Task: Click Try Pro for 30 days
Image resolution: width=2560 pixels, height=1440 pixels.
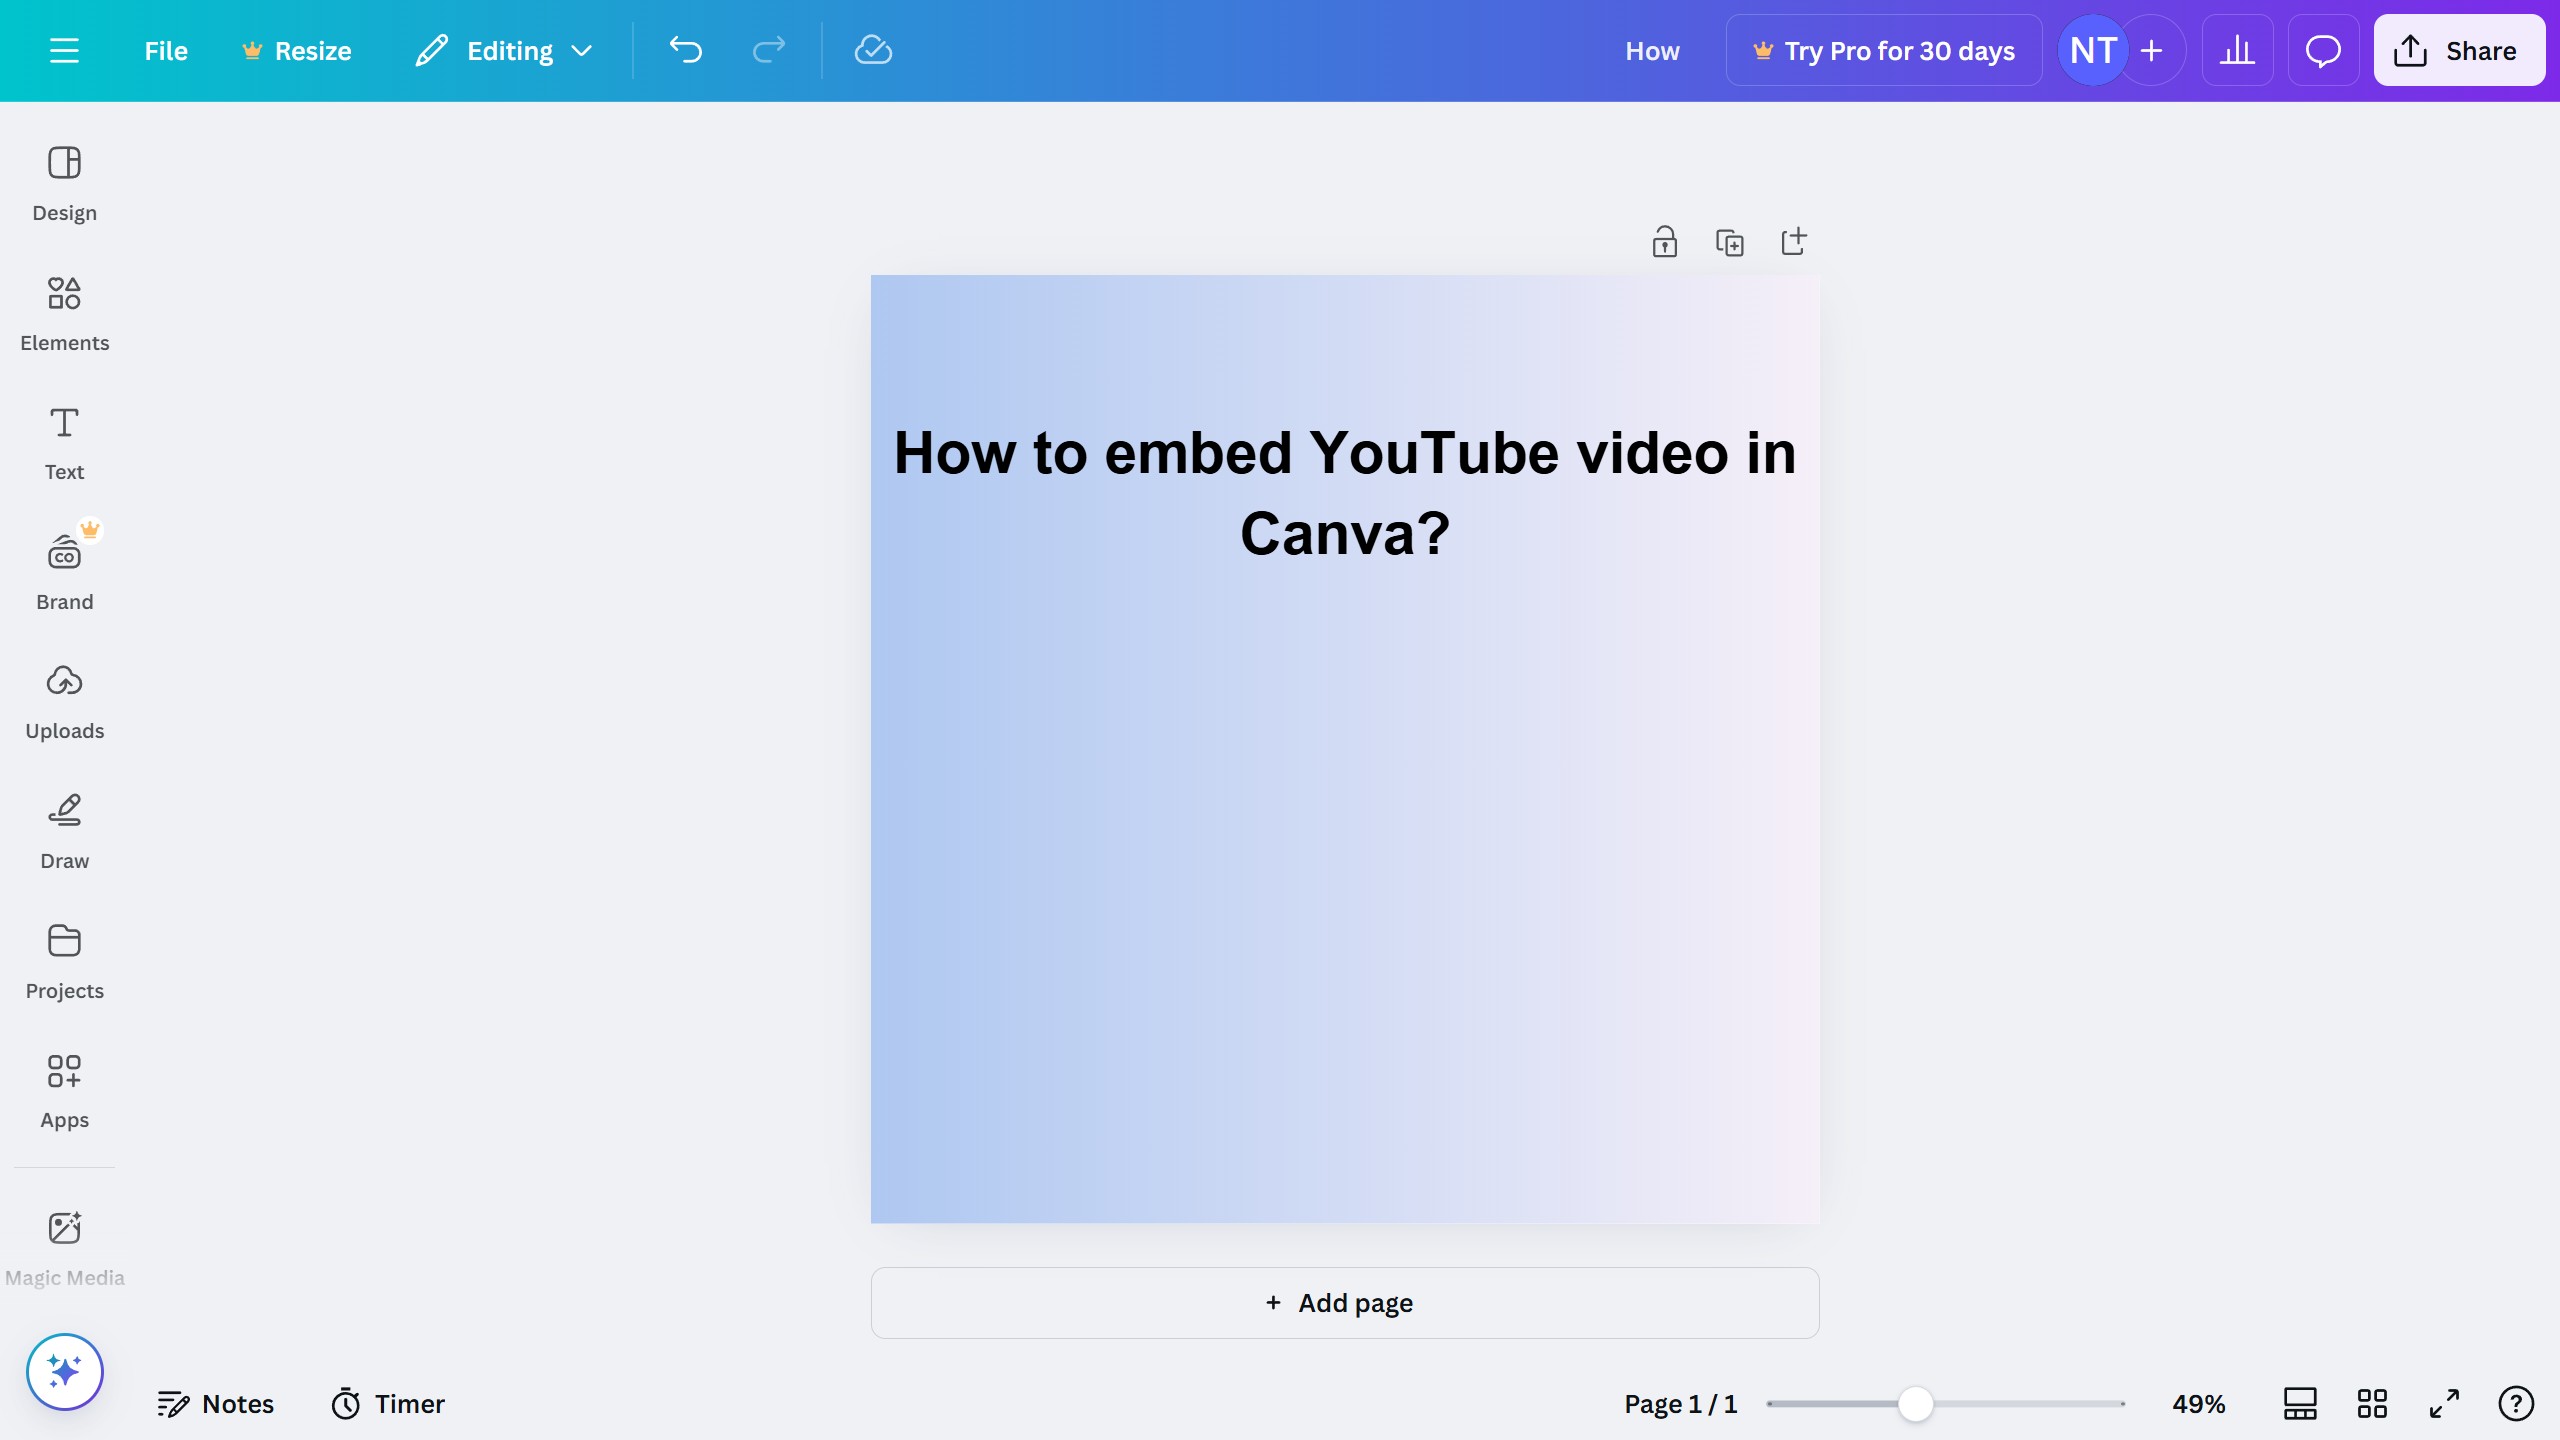Action: pos(1884,50)
